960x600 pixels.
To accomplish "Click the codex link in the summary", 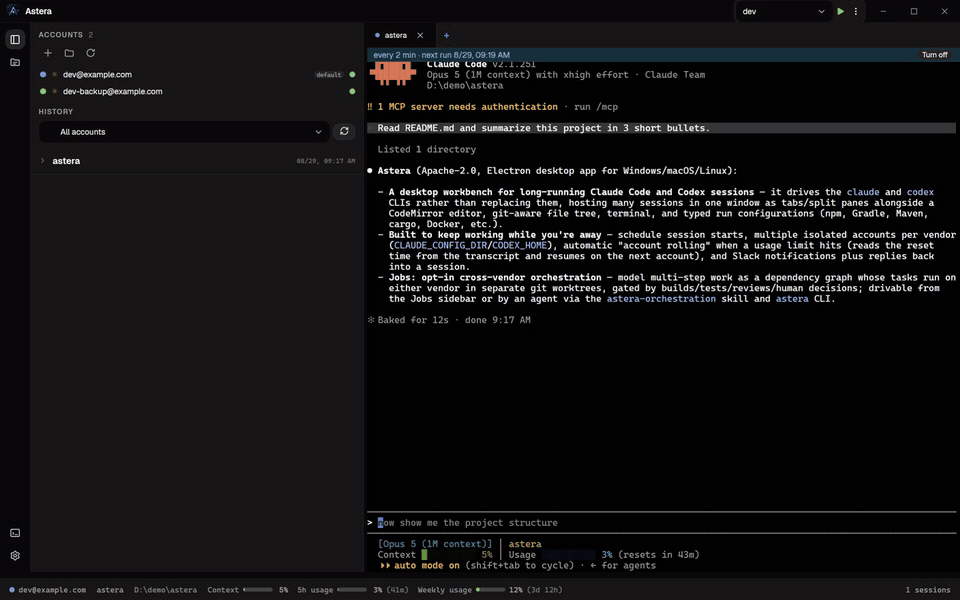I will coord(920,192).
